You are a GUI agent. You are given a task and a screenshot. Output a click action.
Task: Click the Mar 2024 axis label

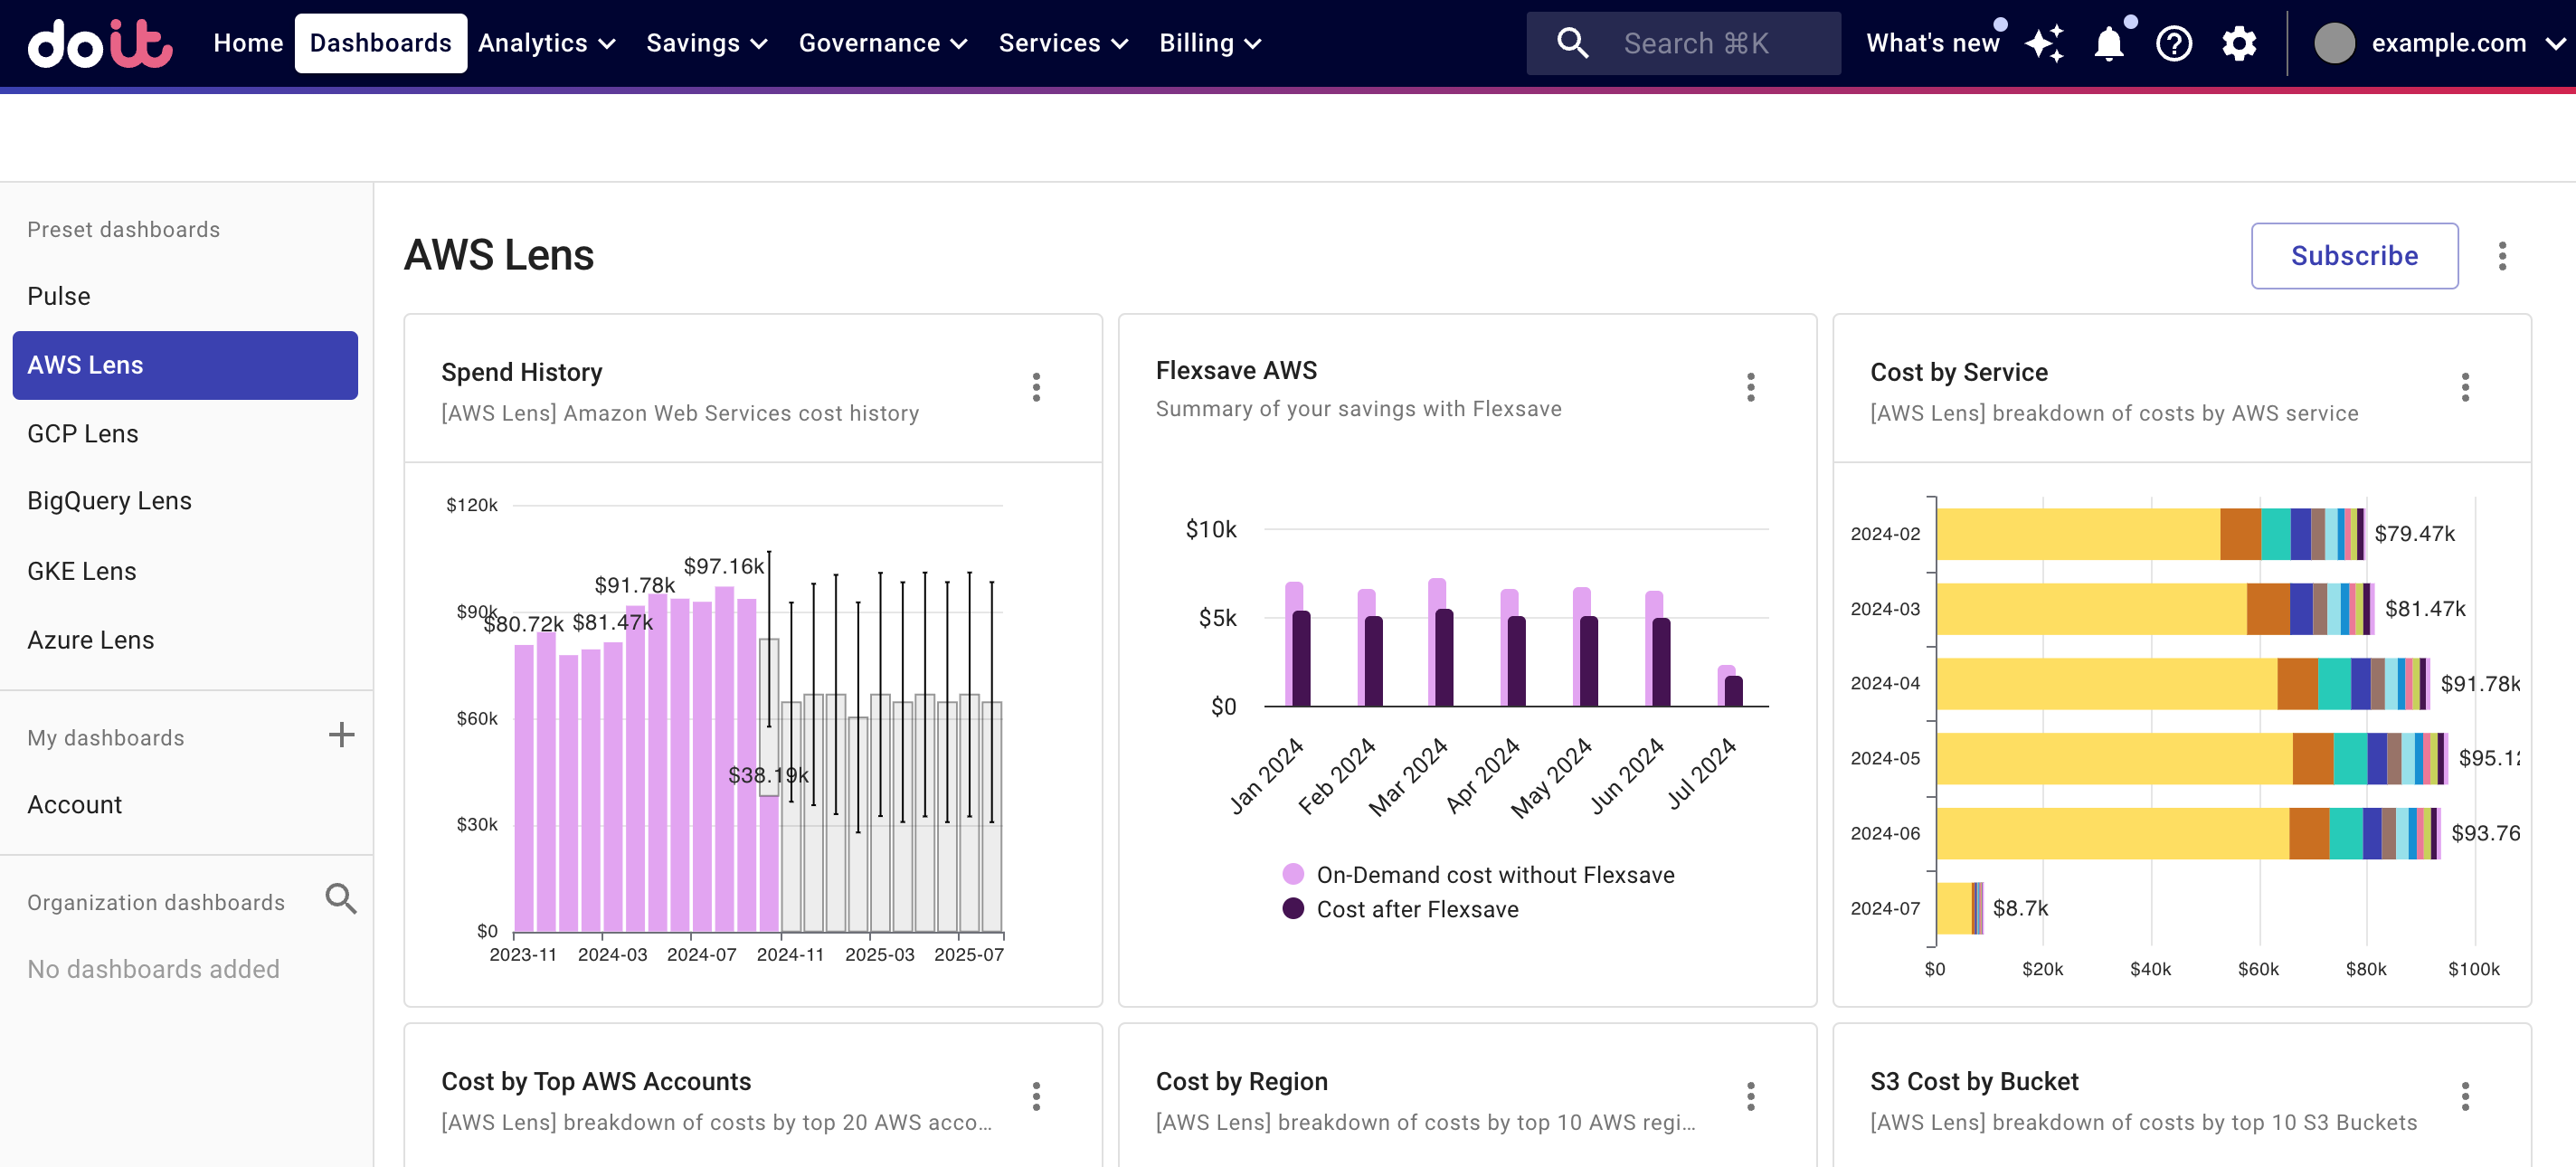1407,777
